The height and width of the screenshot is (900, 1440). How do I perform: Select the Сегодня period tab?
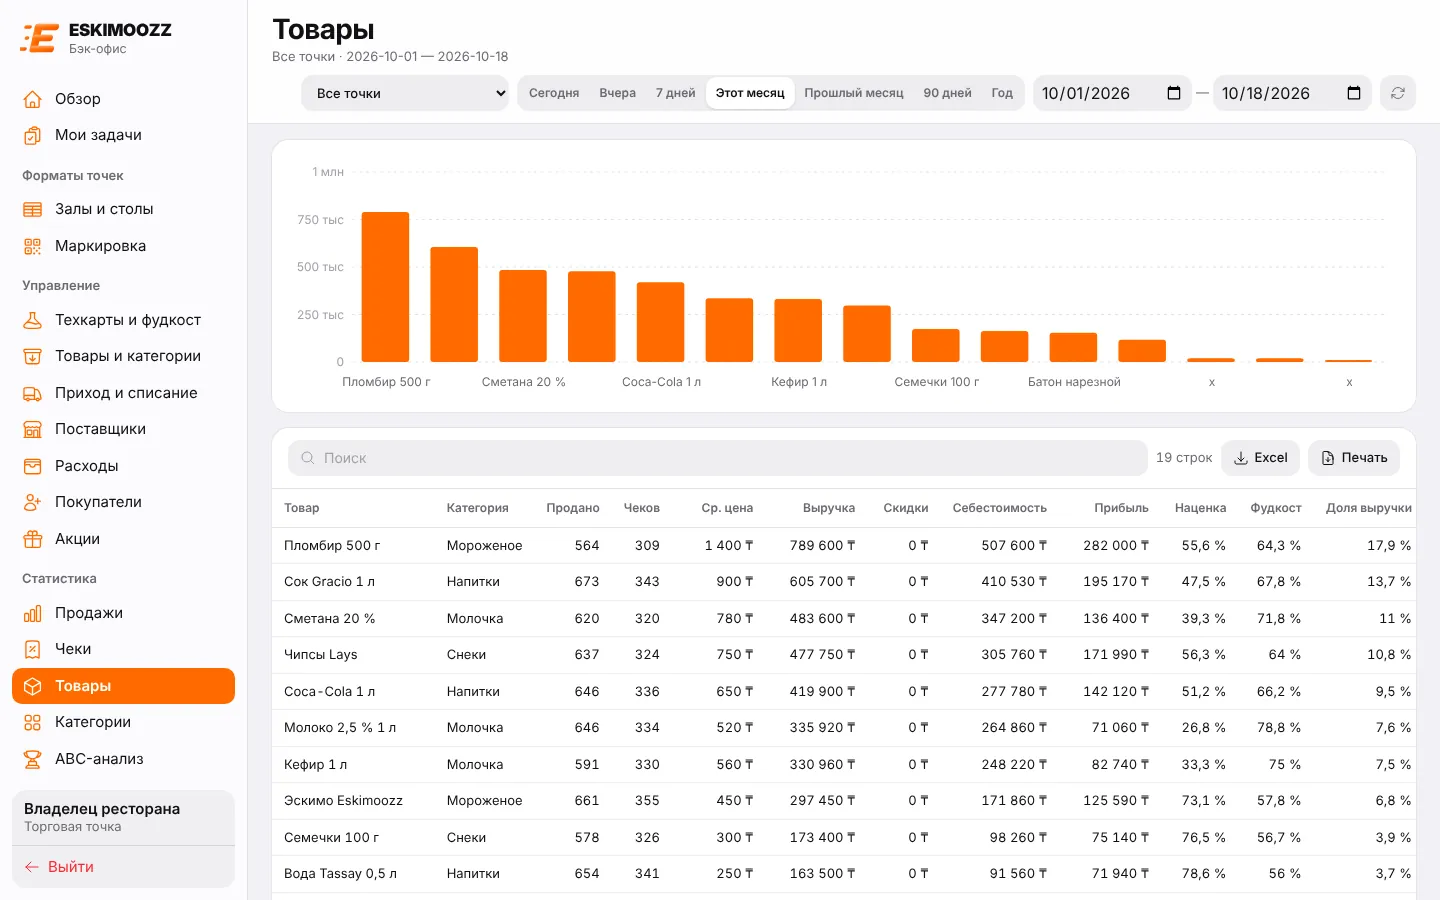554,93
